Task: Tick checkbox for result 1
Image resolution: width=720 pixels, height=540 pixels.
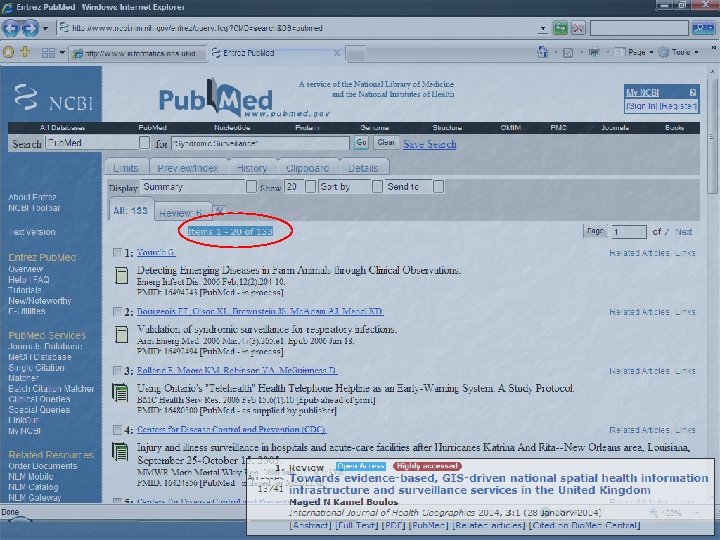Action: point(118,253)
